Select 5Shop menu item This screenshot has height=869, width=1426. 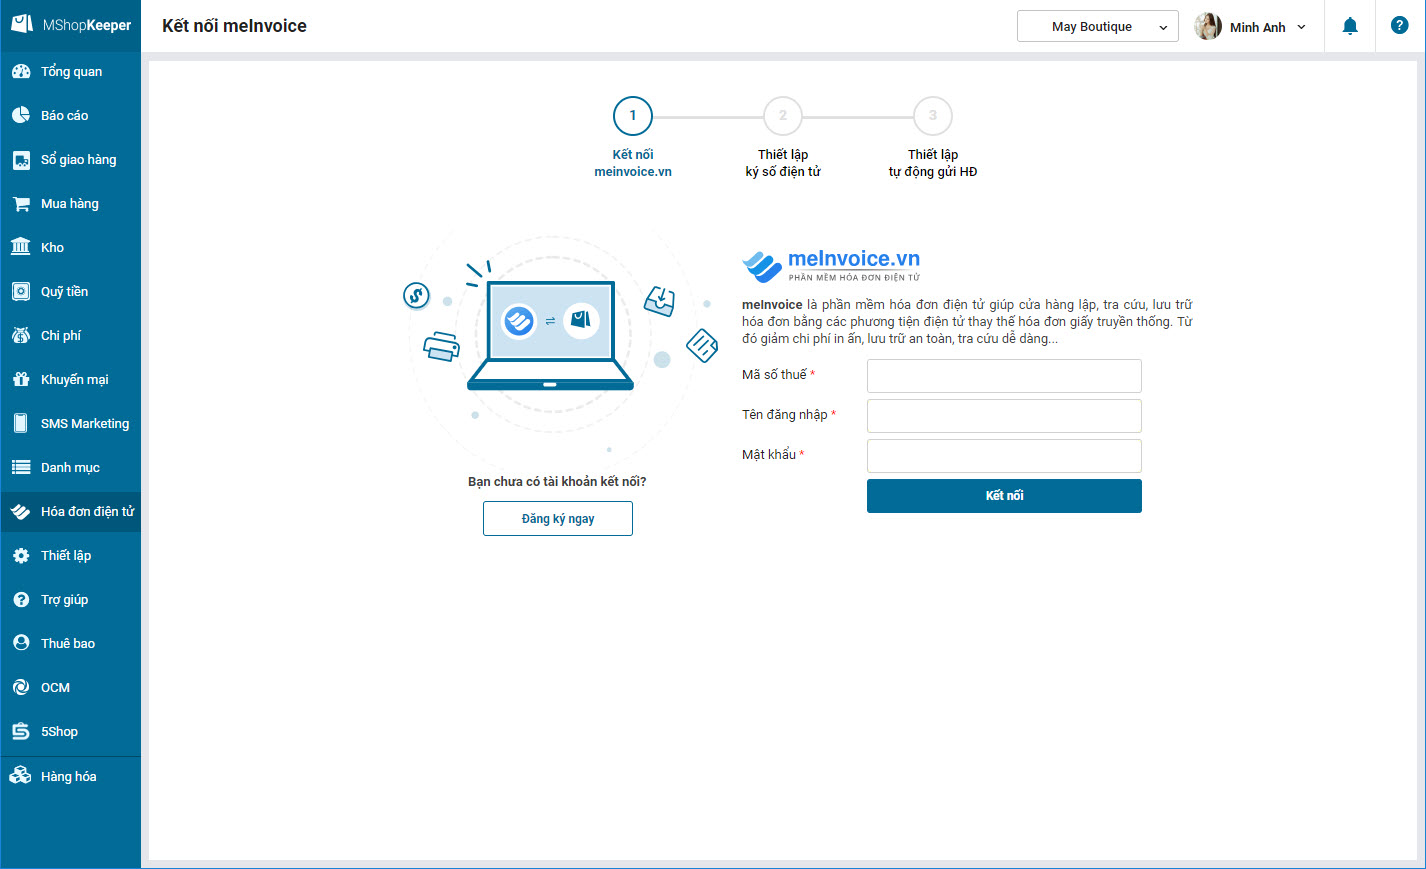[x=71, y=732]
